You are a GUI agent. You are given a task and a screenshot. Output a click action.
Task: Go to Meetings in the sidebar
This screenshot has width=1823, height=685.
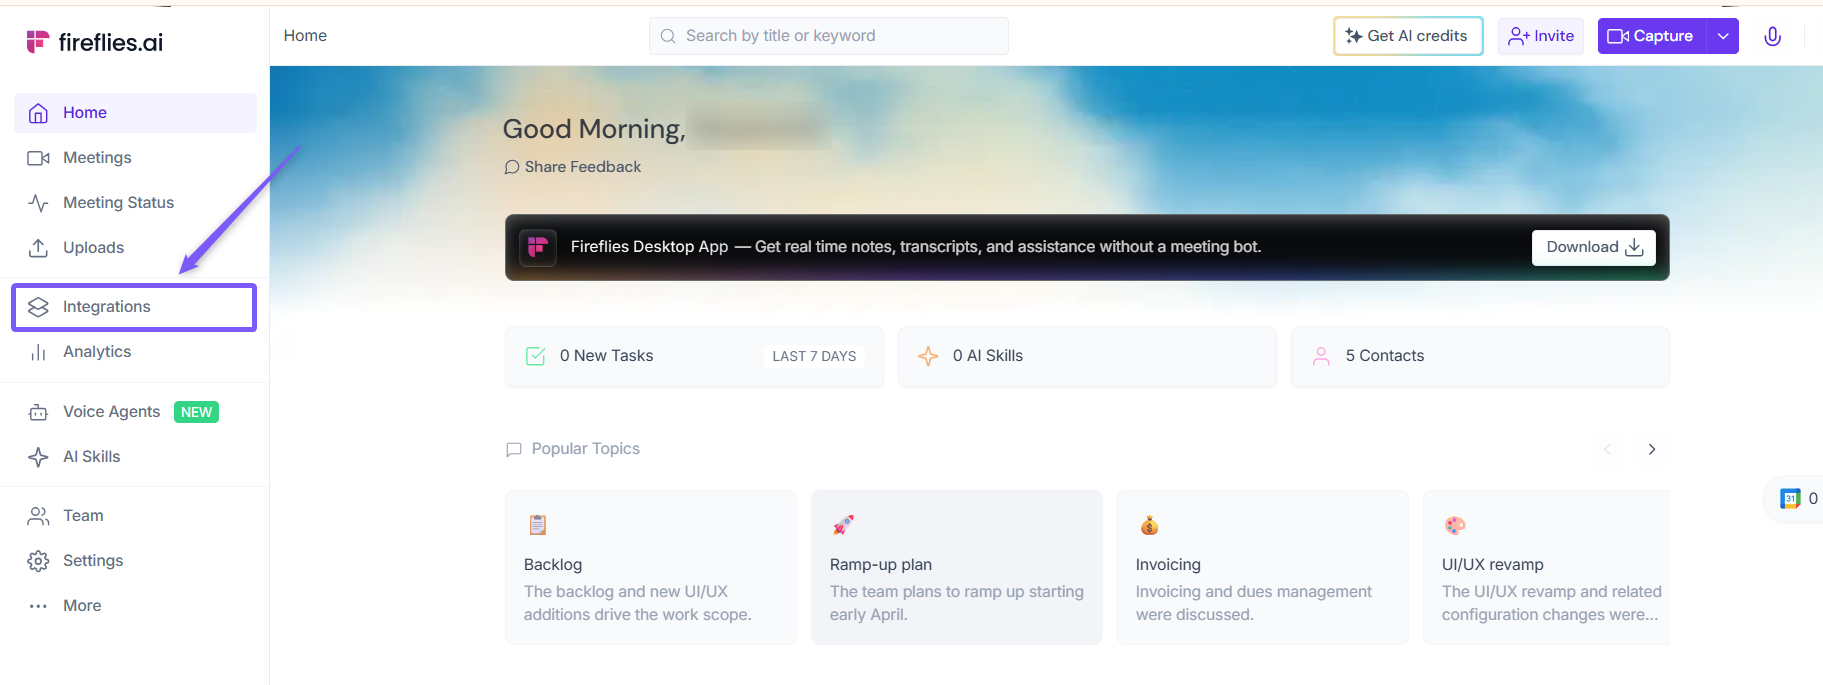[97, 158]
